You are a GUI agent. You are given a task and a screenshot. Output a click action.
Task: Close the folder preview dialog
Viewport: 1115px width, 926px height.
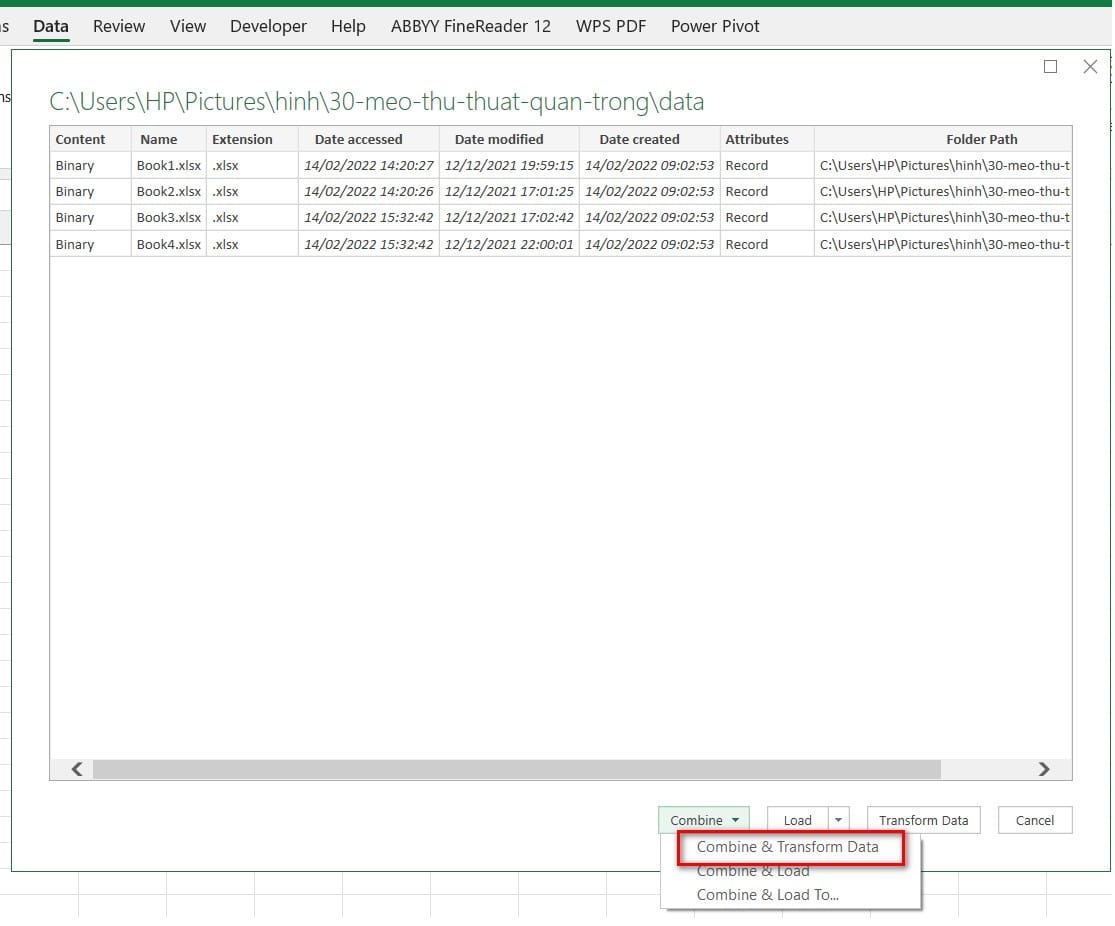(1090, 67)
